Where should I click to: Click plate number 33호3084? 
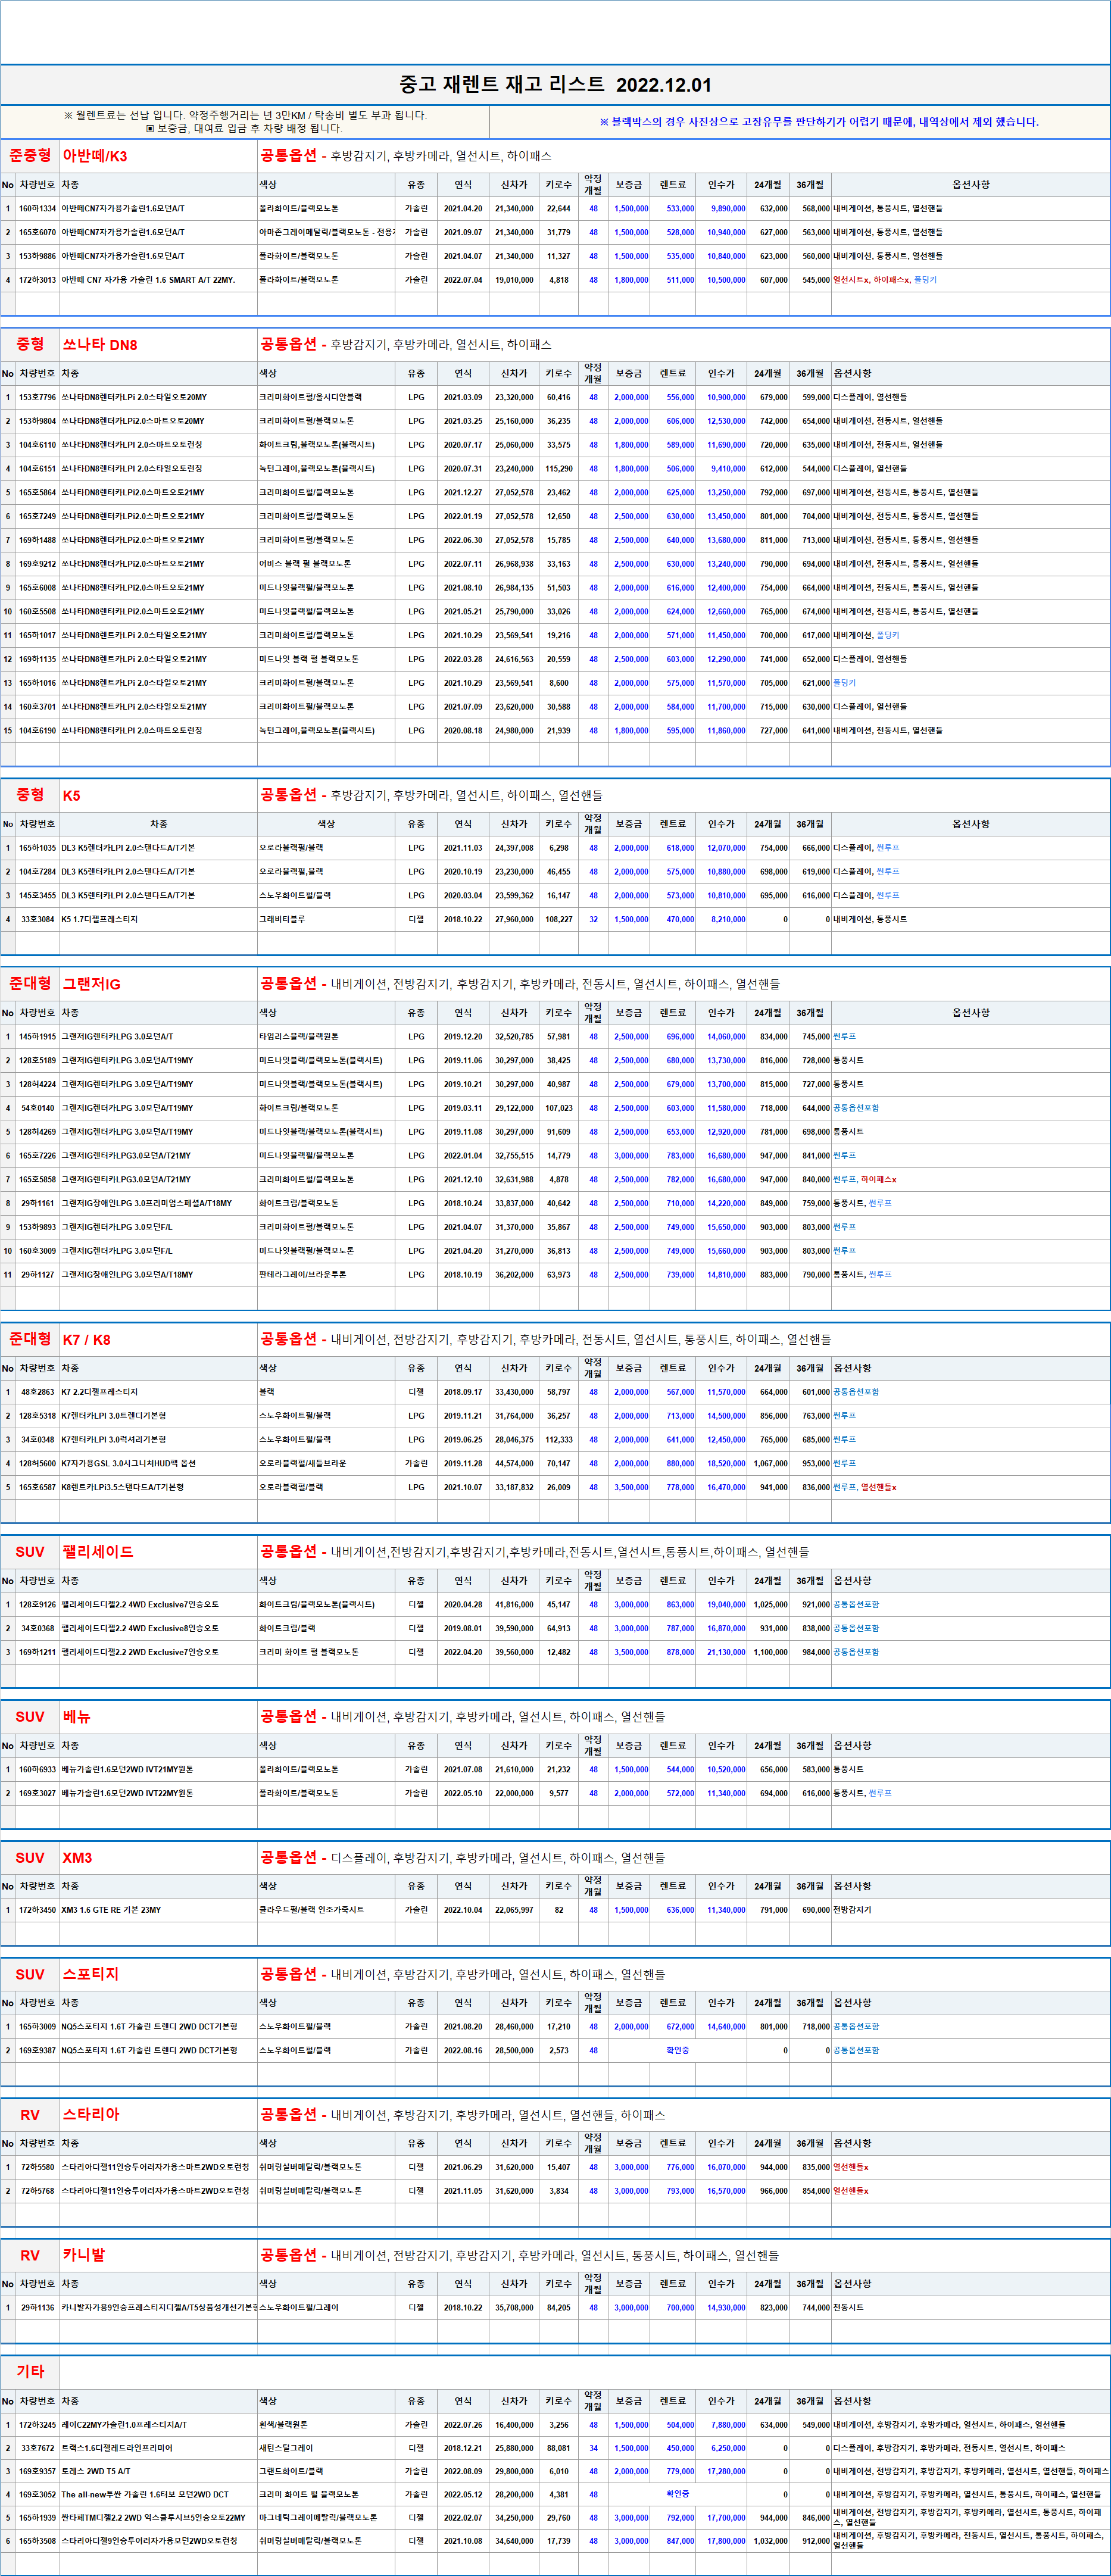[x=37, y=919]
